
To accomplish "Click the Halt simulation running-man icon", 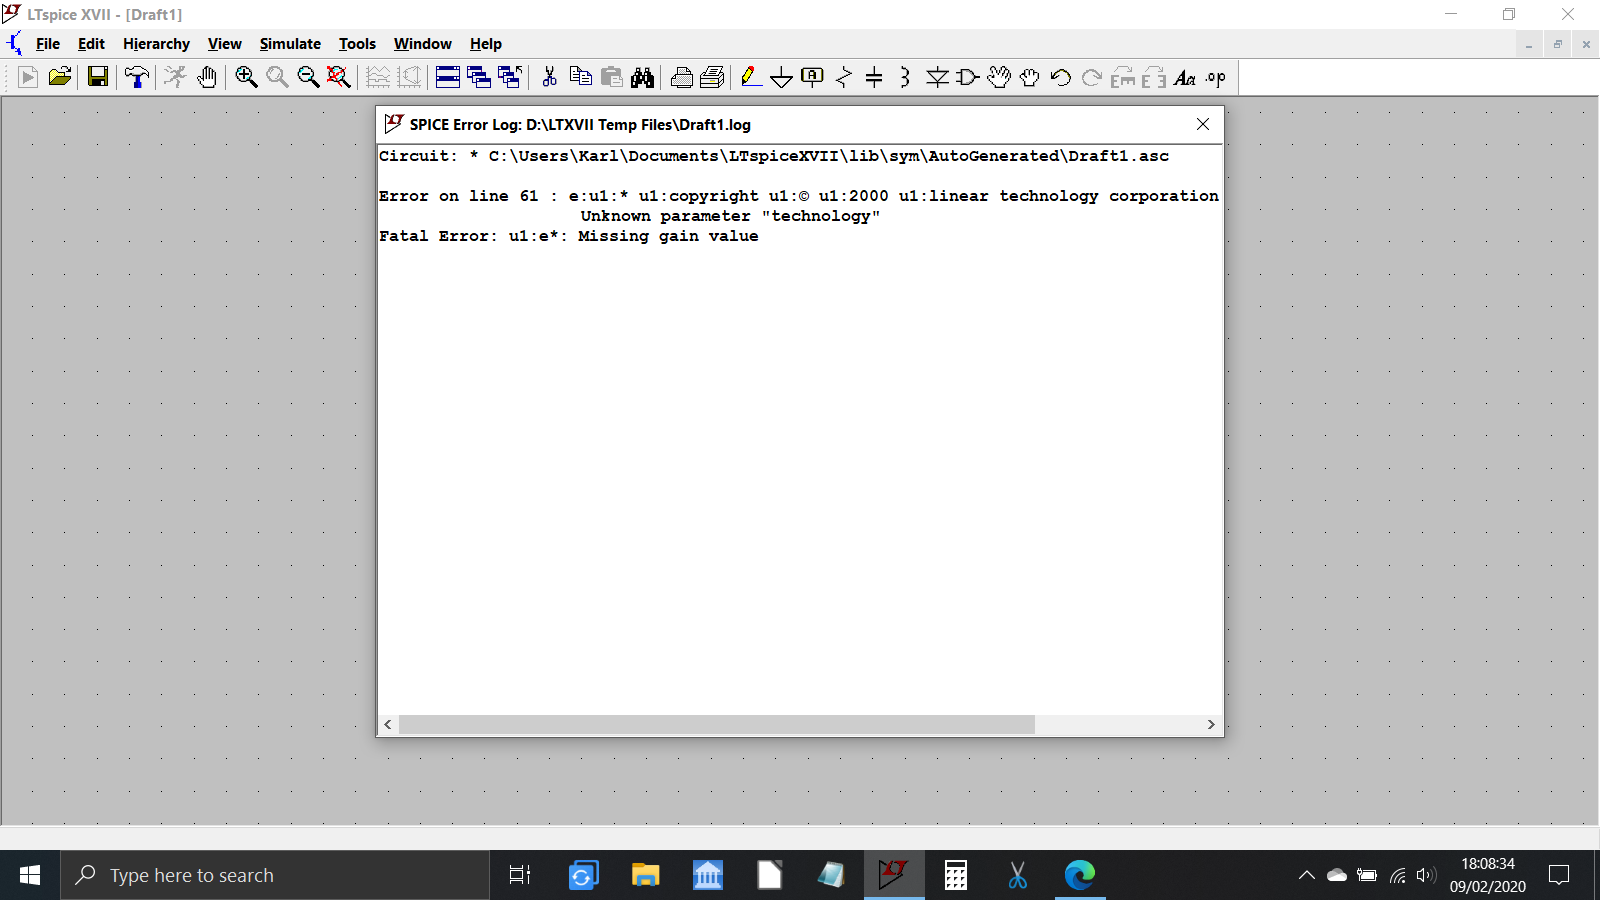I will coord(175,77).
